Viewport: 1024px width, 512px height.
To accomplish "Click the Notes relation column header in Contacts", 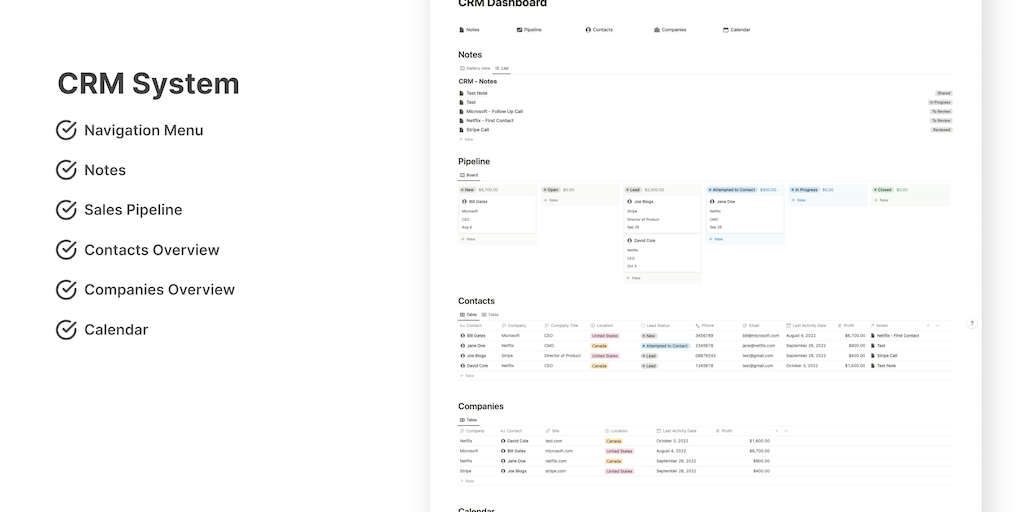I will click(878, 325).
